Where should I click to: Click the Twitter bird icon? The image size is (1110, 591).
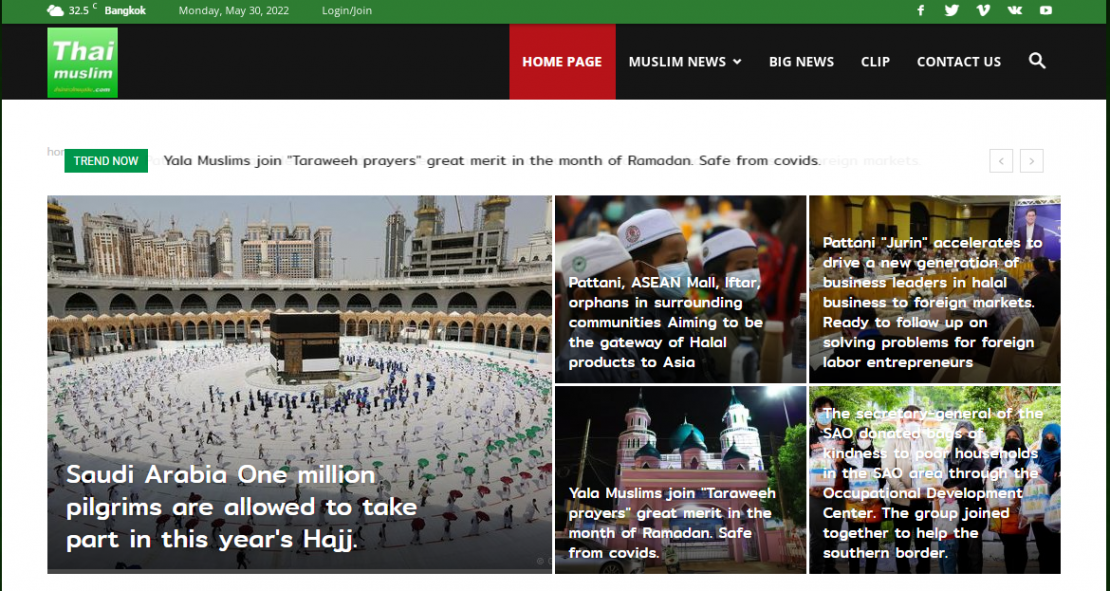click(951, 10)
